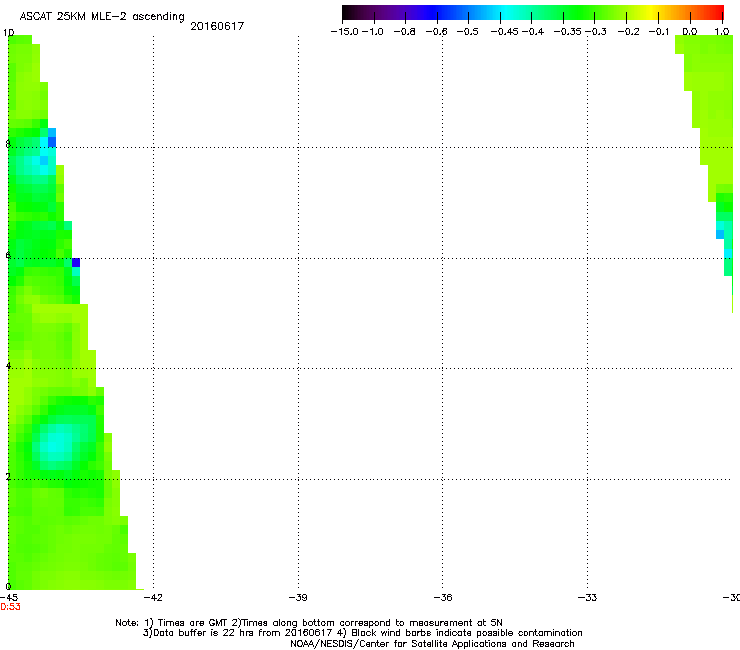Click the latitude label 4 on left axis
The height and width of the screenshot is (650, 740).
(8, 366)
